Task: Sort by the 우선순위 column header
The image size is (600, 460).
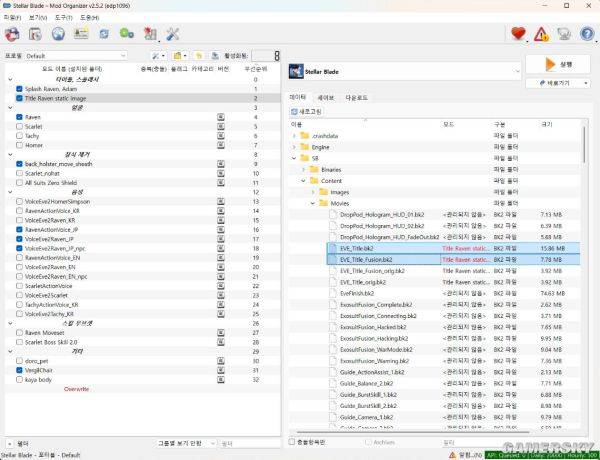Action: (256, 69)
